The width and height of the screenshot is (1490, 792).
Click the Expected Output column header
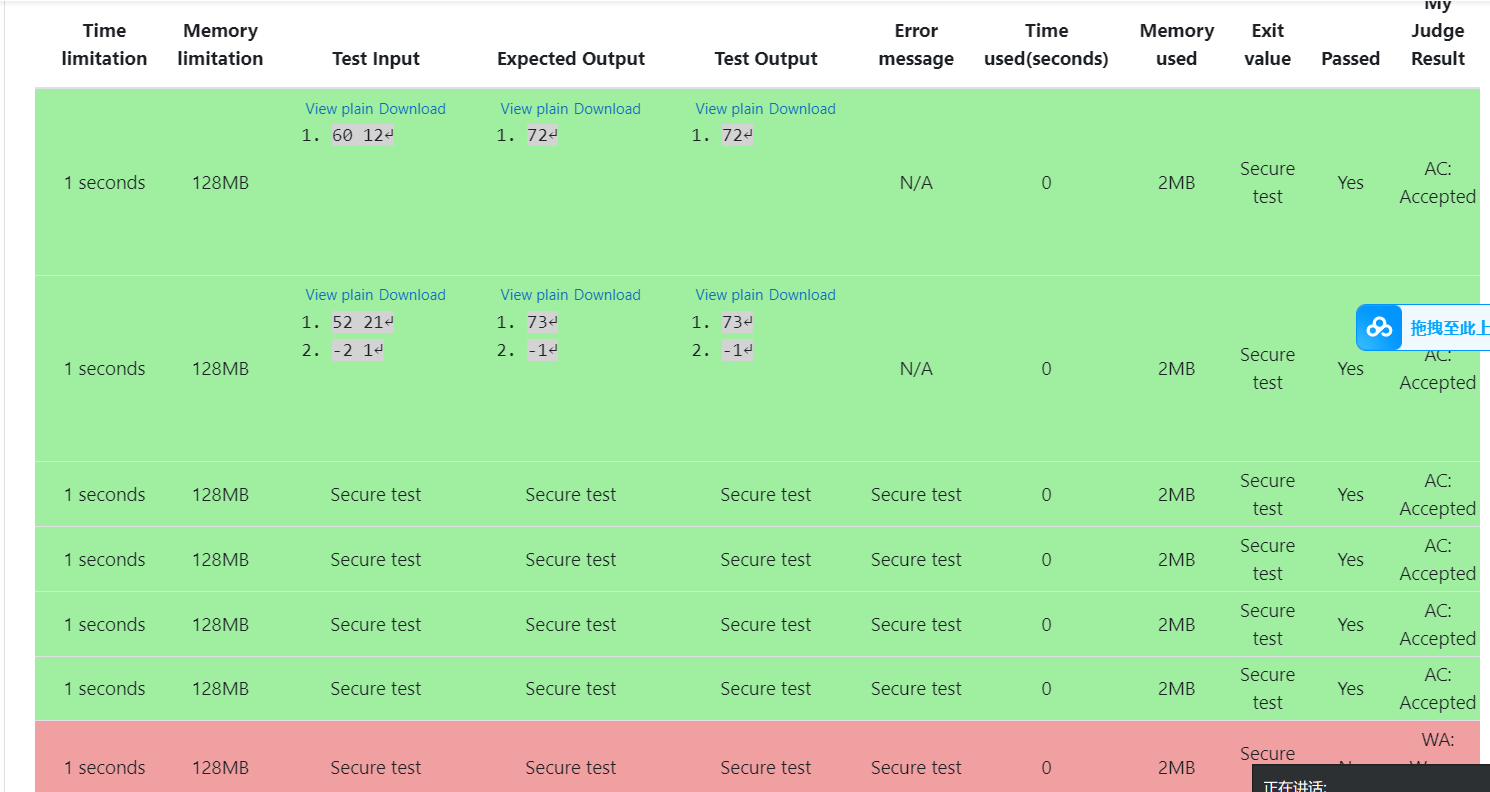click(x=571, y=59)
